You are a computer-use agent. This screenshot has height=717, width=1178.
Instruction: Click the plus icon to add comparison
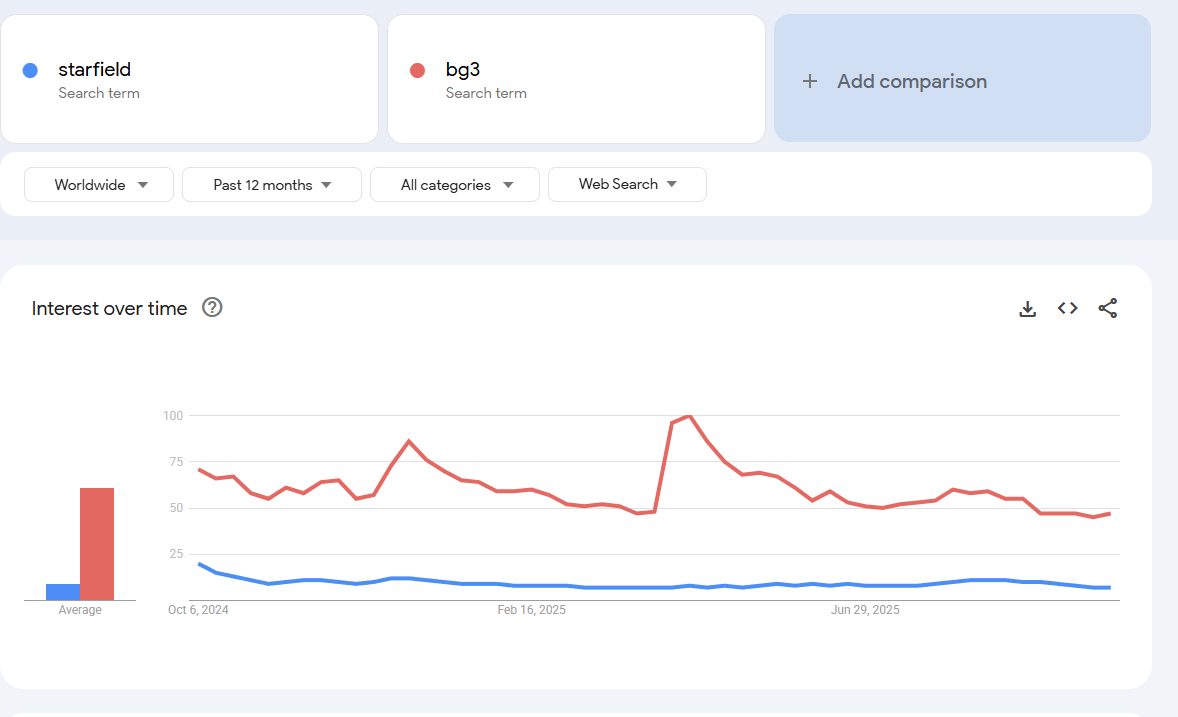(x=810, y=82)
